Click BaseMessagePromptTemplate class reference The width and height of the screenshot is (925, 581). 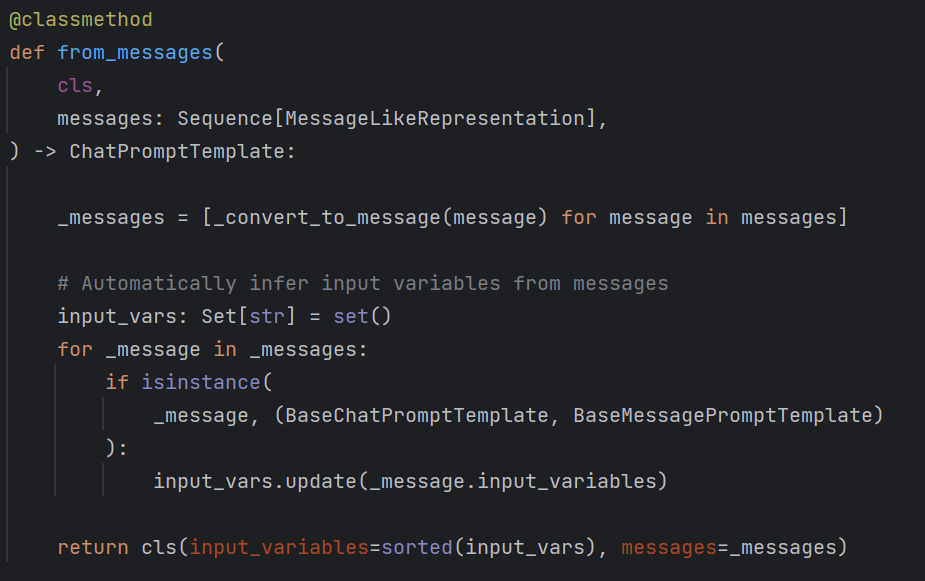tap(722, 415)
